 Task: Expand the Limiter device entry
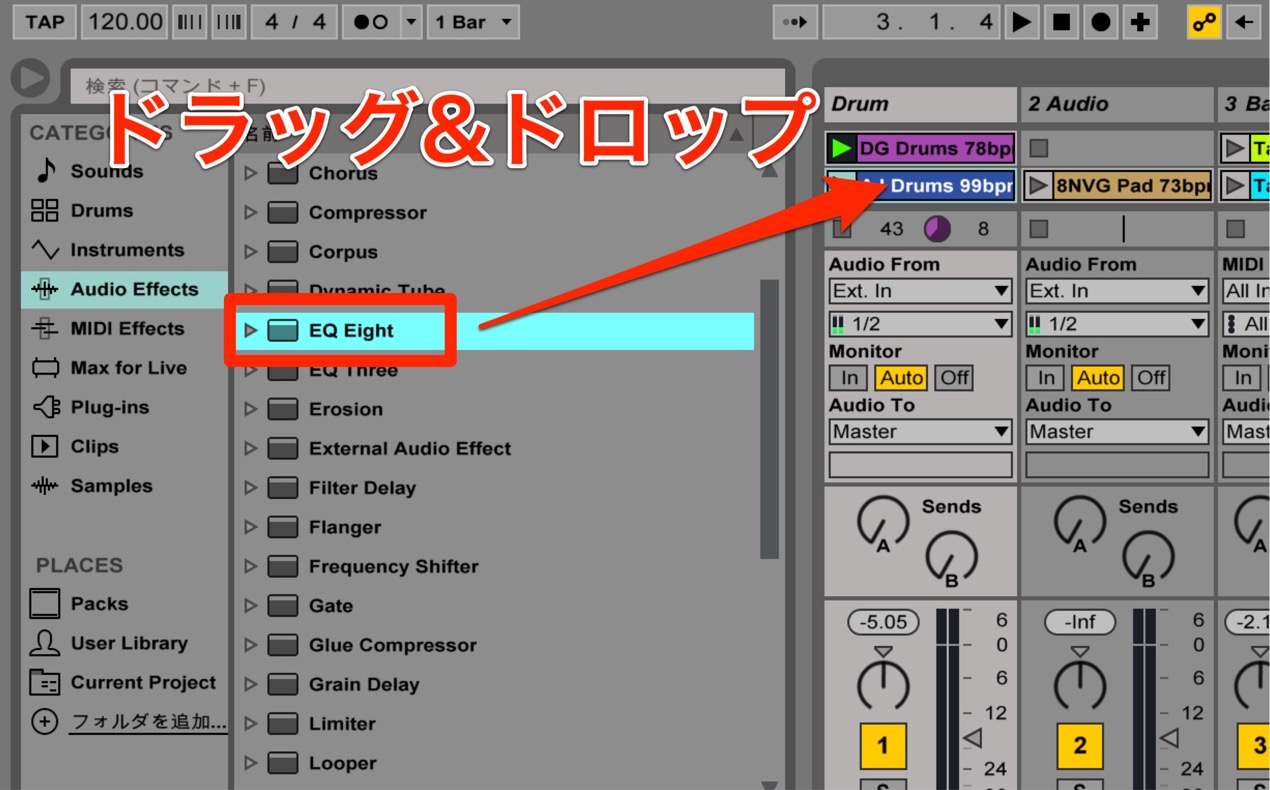tap(250, 723)
